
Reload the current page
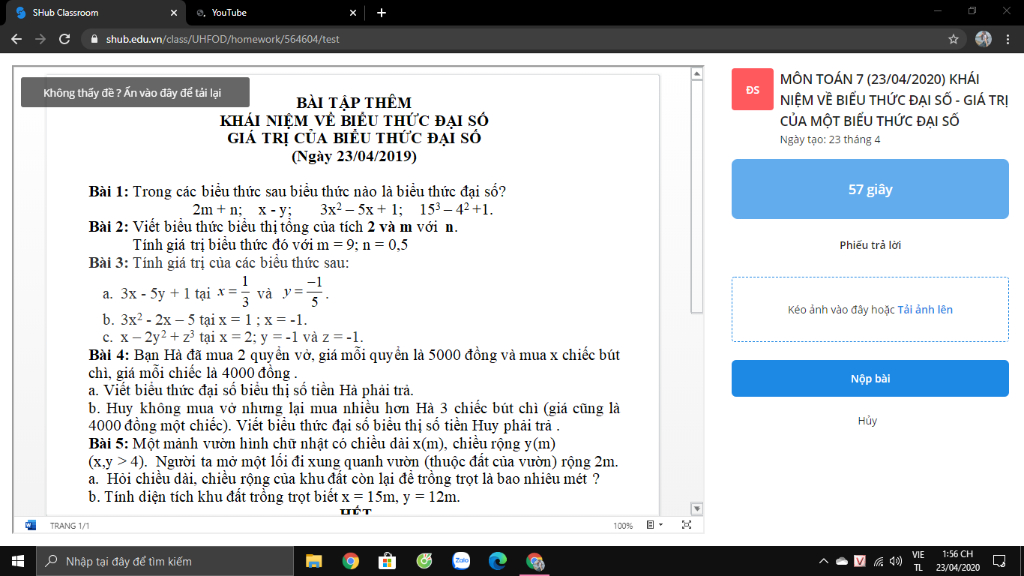pos(64,39)
